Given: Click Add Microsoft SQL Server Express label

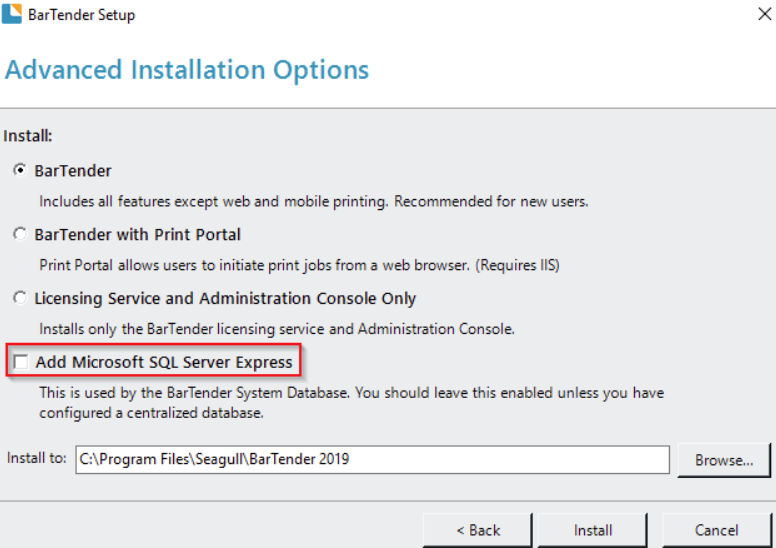Looking at the screenshot, I should tap(164, 362).
